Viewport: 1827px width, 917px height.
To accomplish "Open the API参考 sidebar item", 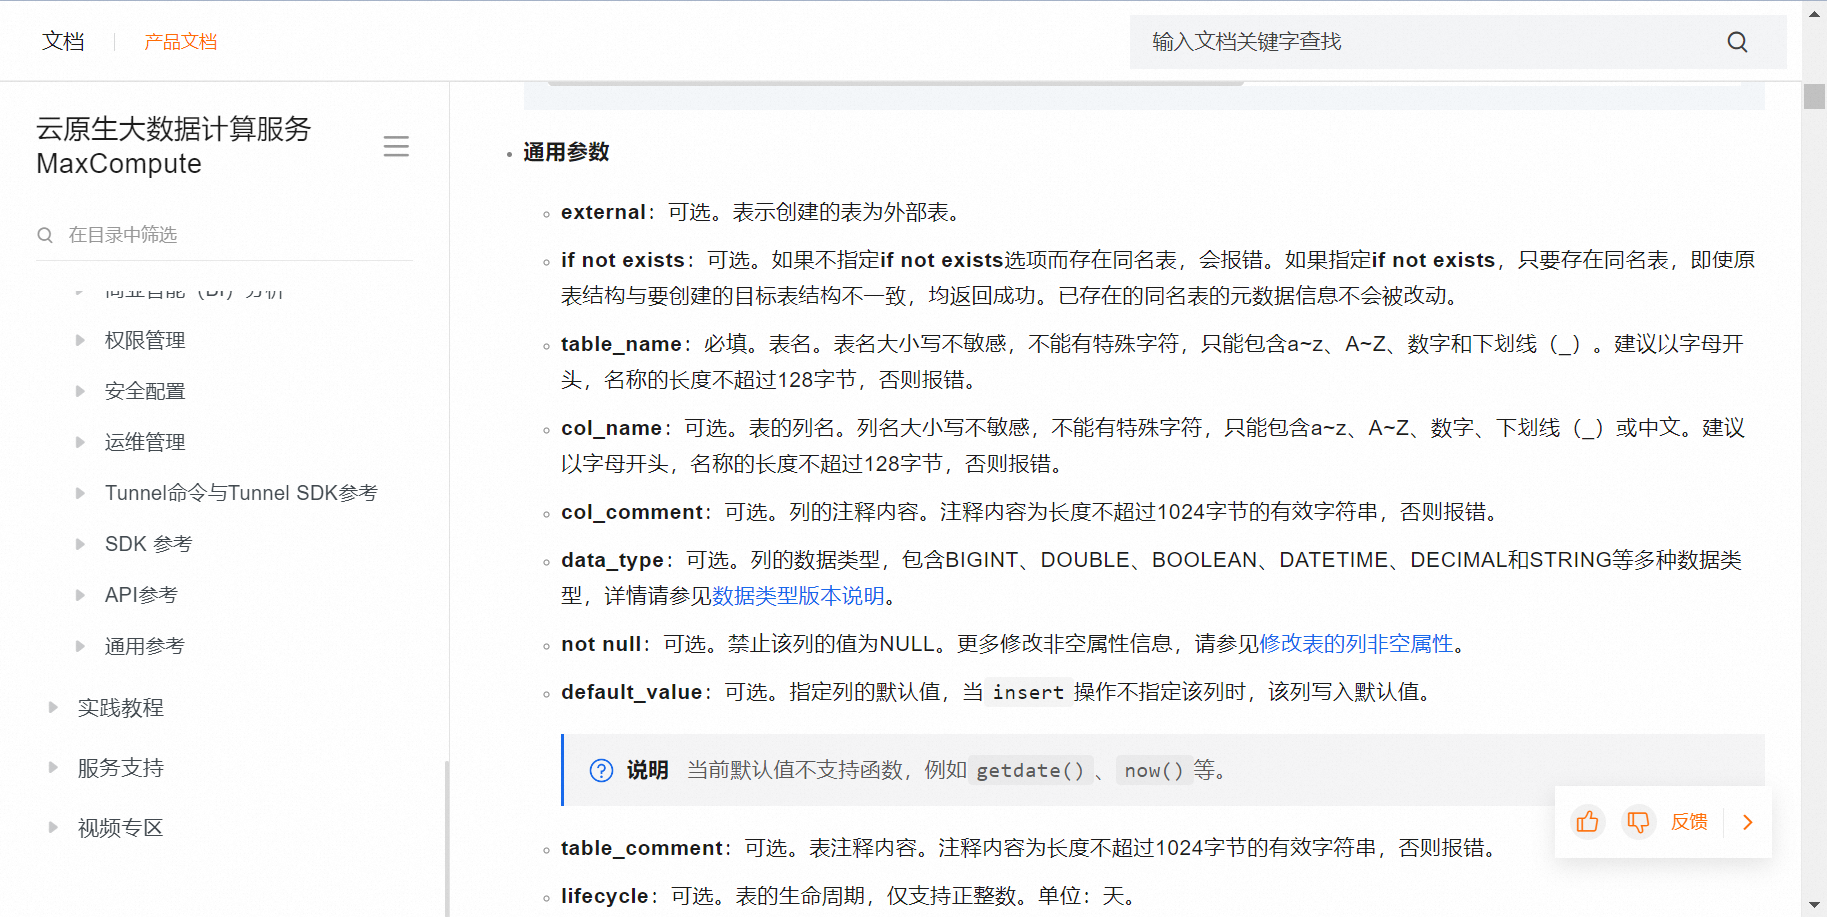I will (x=141, y=595).
